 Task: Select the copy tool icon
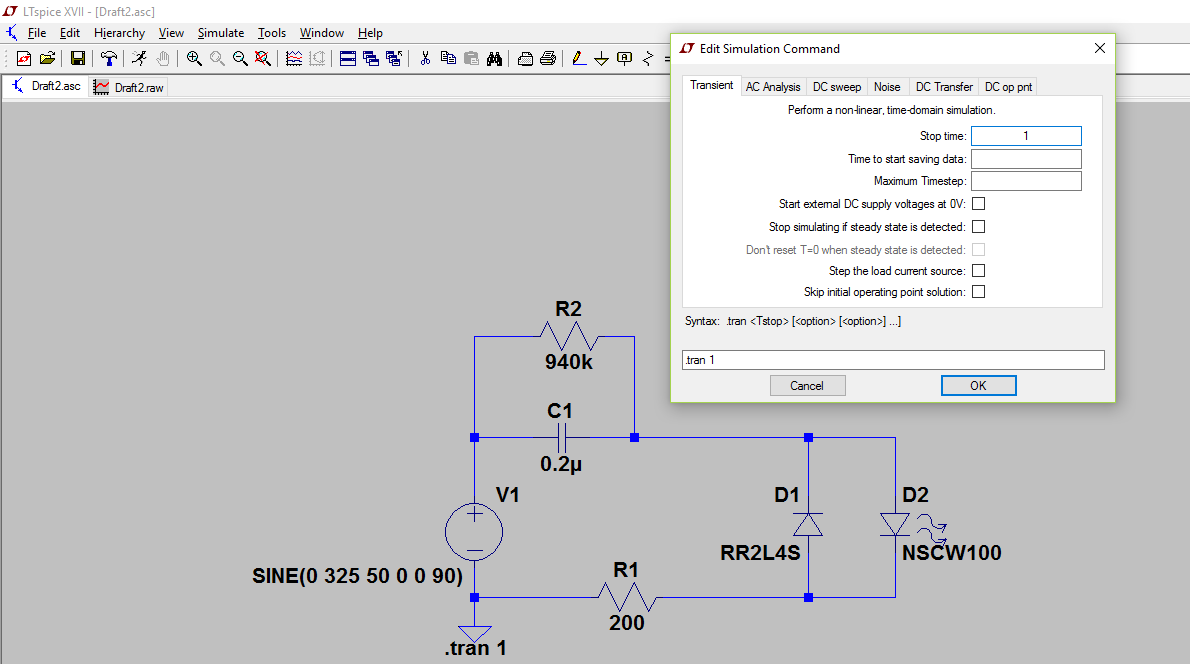[448, 58]
